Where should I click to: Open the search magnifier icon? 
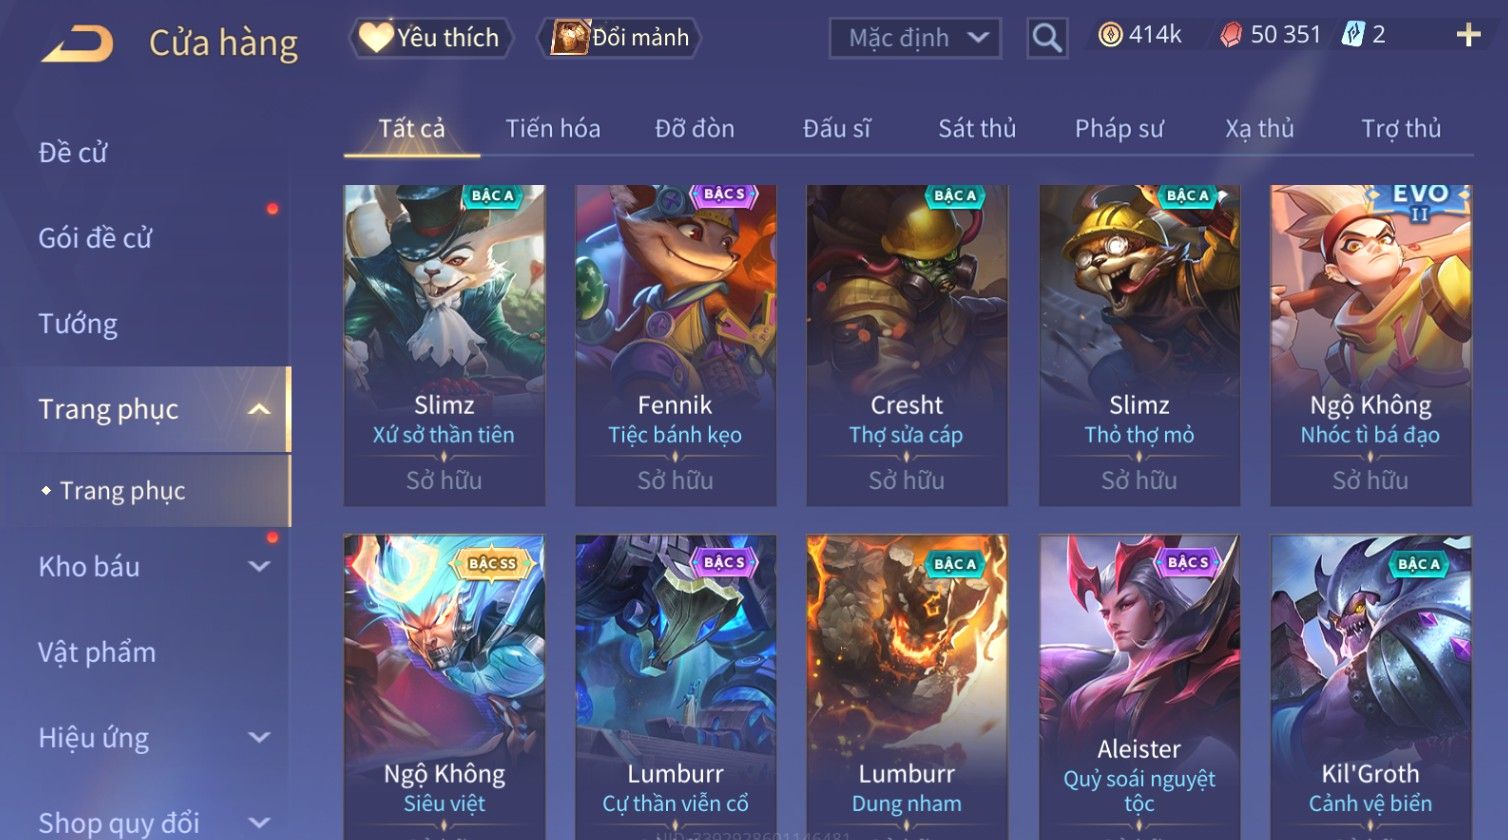point(1047,39)
